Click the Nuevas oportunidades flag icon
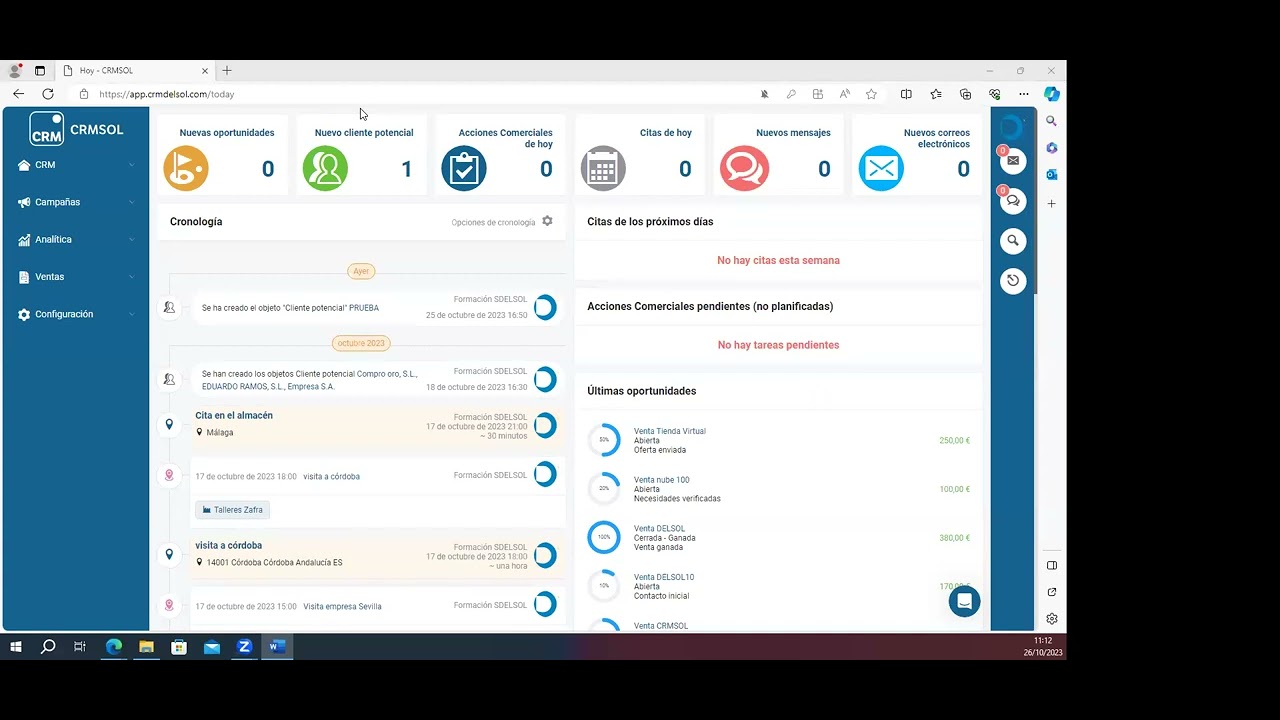 (186, 168)
